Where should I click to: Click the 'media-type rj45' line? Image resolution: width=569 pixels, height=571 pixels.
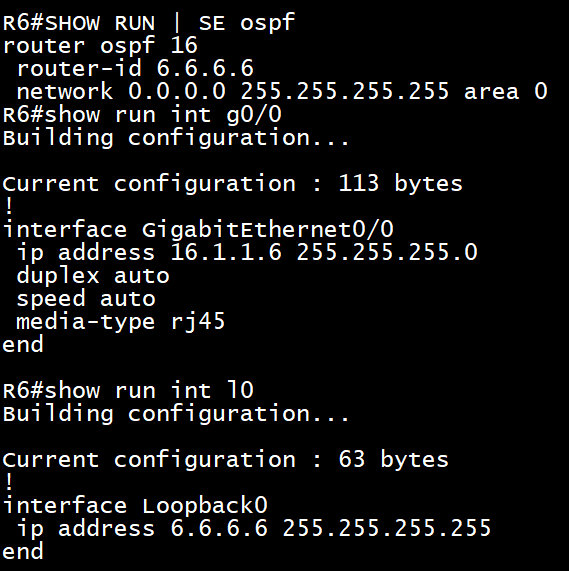click(x=120, y=322)
